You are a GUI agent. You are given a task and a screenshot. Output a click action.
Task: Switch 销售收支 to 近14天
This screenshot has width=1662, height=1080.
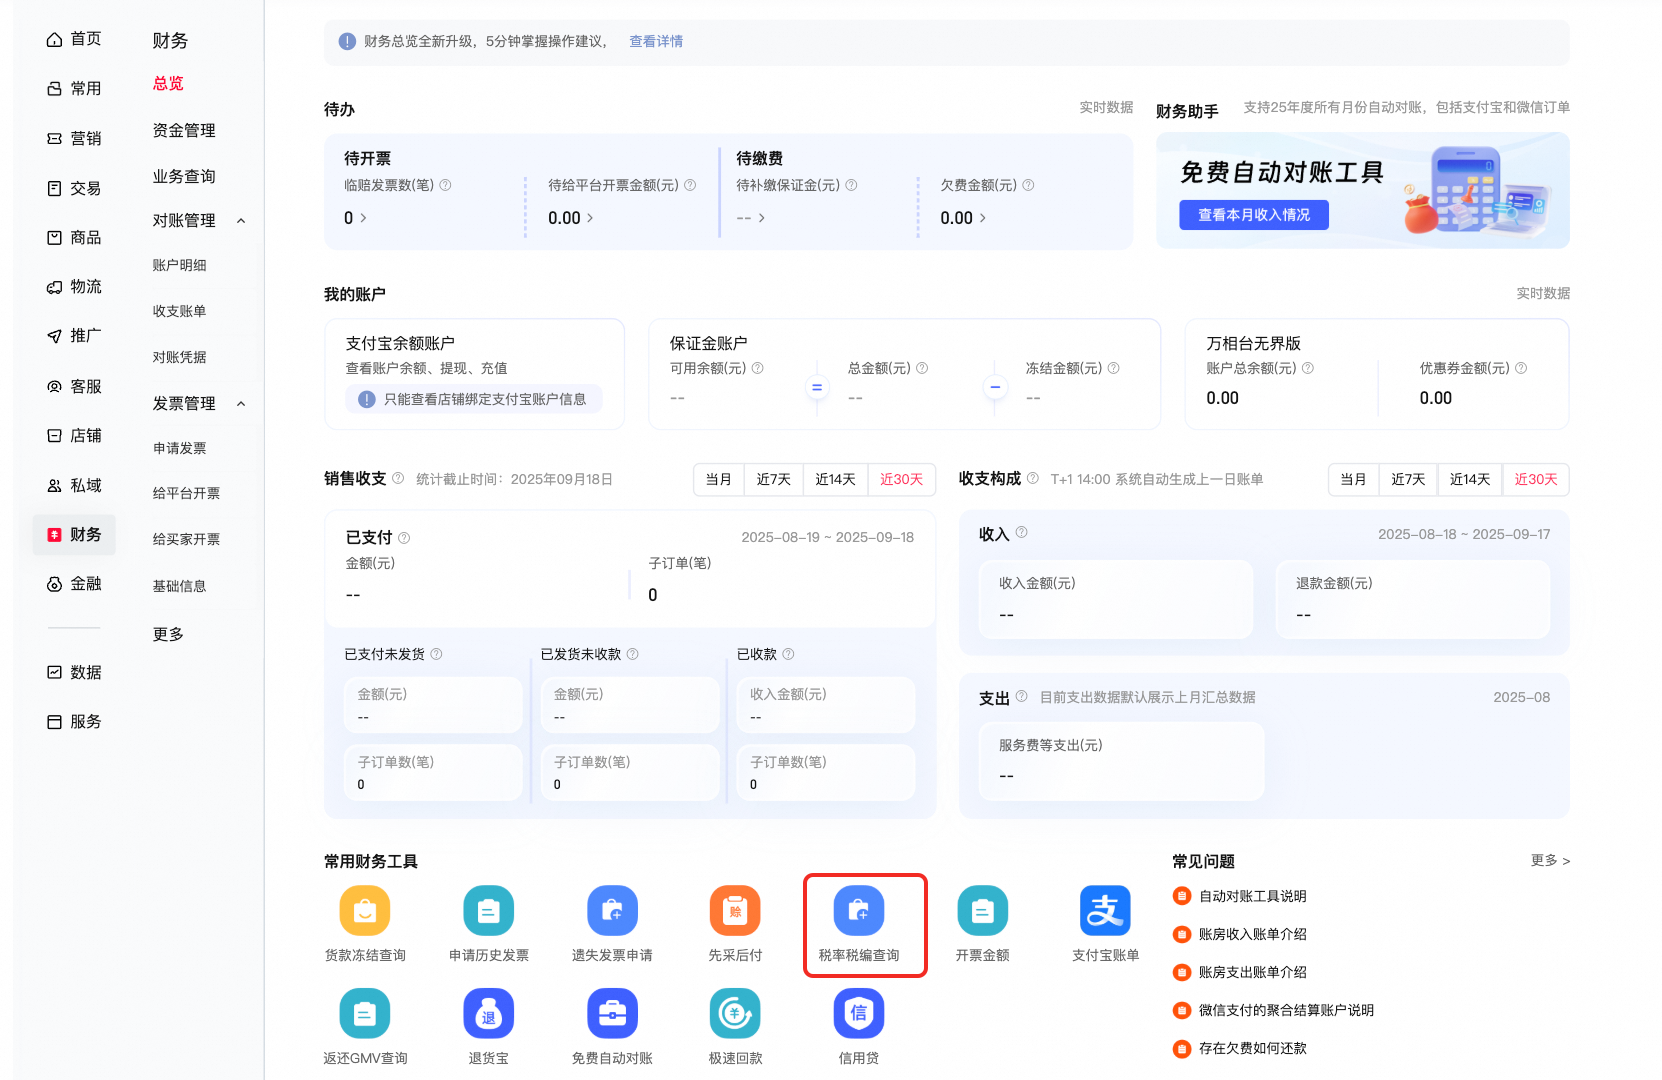click(x=836, y=480)
